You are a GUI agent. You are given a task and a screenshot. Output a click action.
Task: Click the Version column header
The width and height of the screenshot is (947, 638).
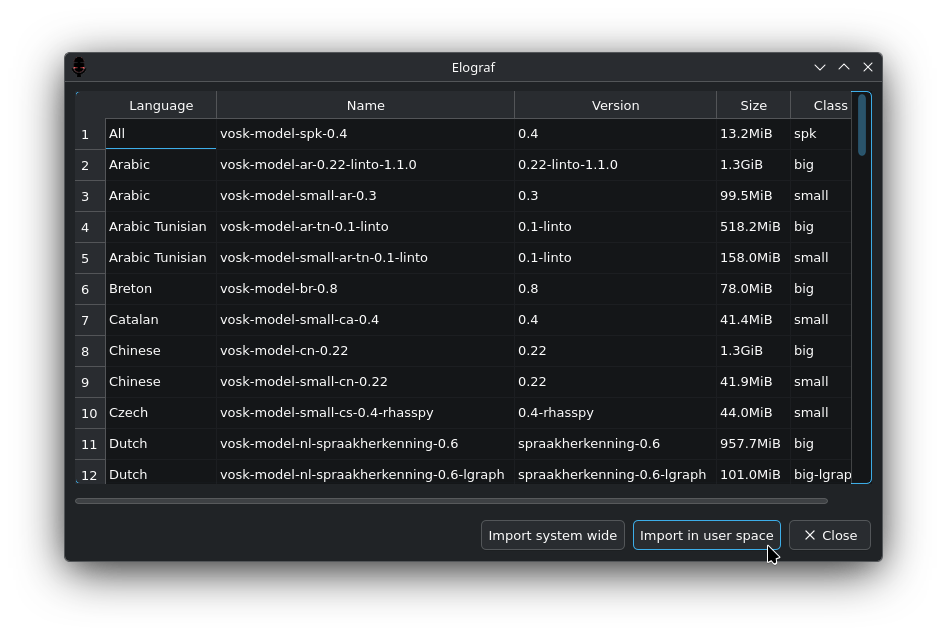click(615, 105)
